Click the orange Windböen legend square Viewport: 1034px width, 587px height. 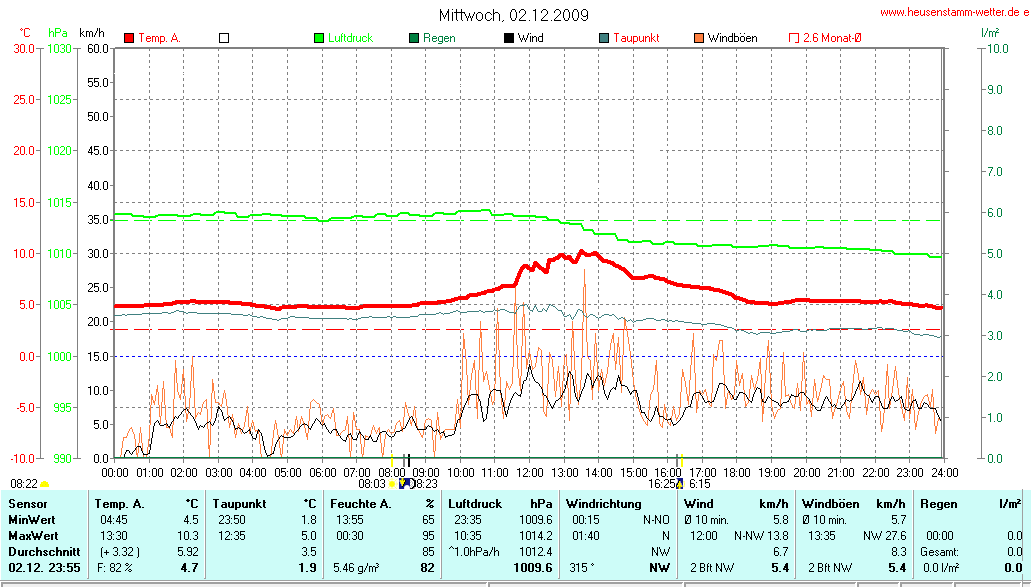[x=699, y=38]
